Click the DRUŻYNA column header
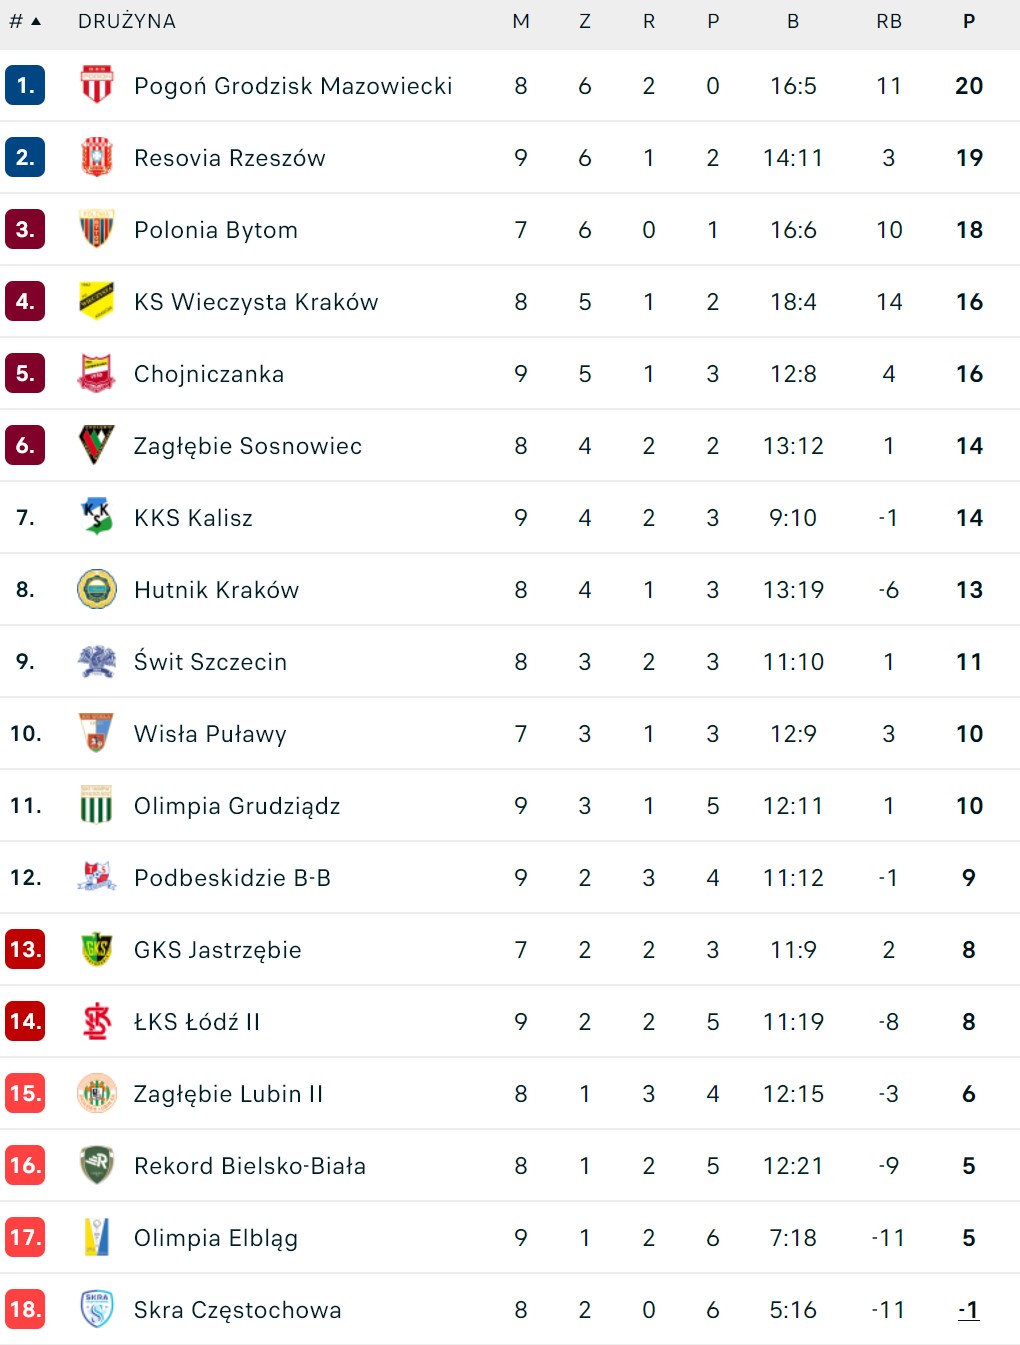This screenshot has width=1020, height=1345. [x=127, y=21]
